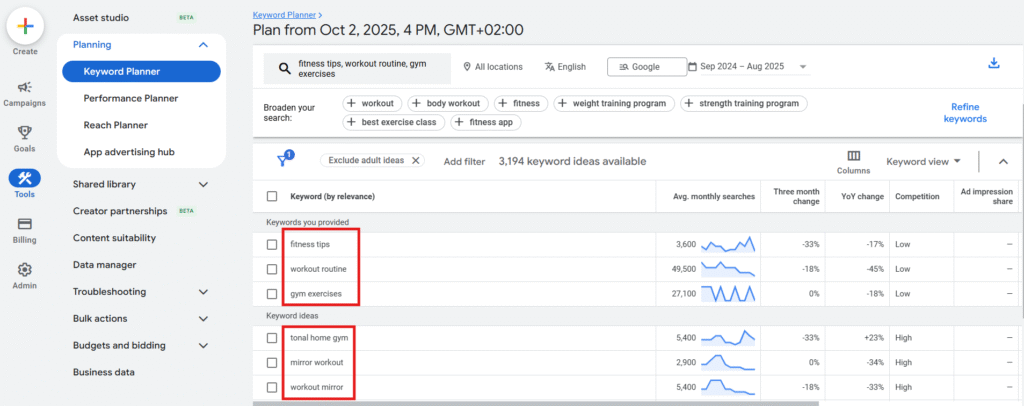Image resolution: width=1024 pixels, height=406 pixels.
Task: Add 'weight training program' chip
Action: tap(614, 103)
